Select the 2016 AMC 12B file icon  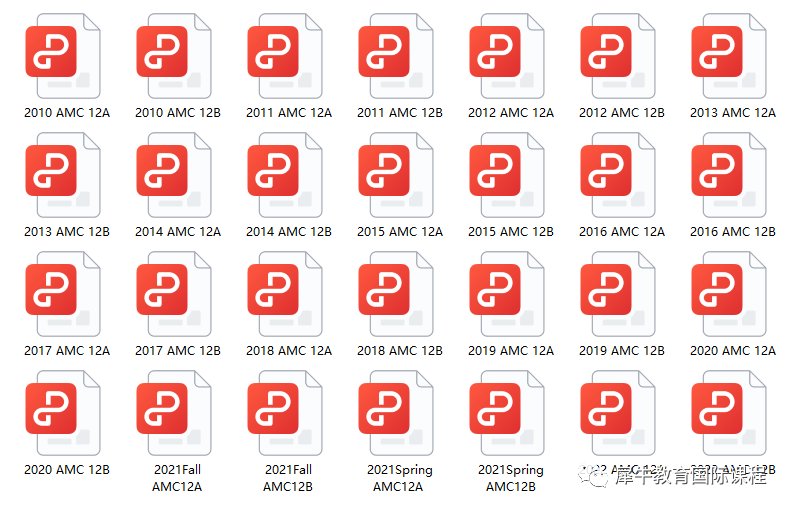(728, 172)
